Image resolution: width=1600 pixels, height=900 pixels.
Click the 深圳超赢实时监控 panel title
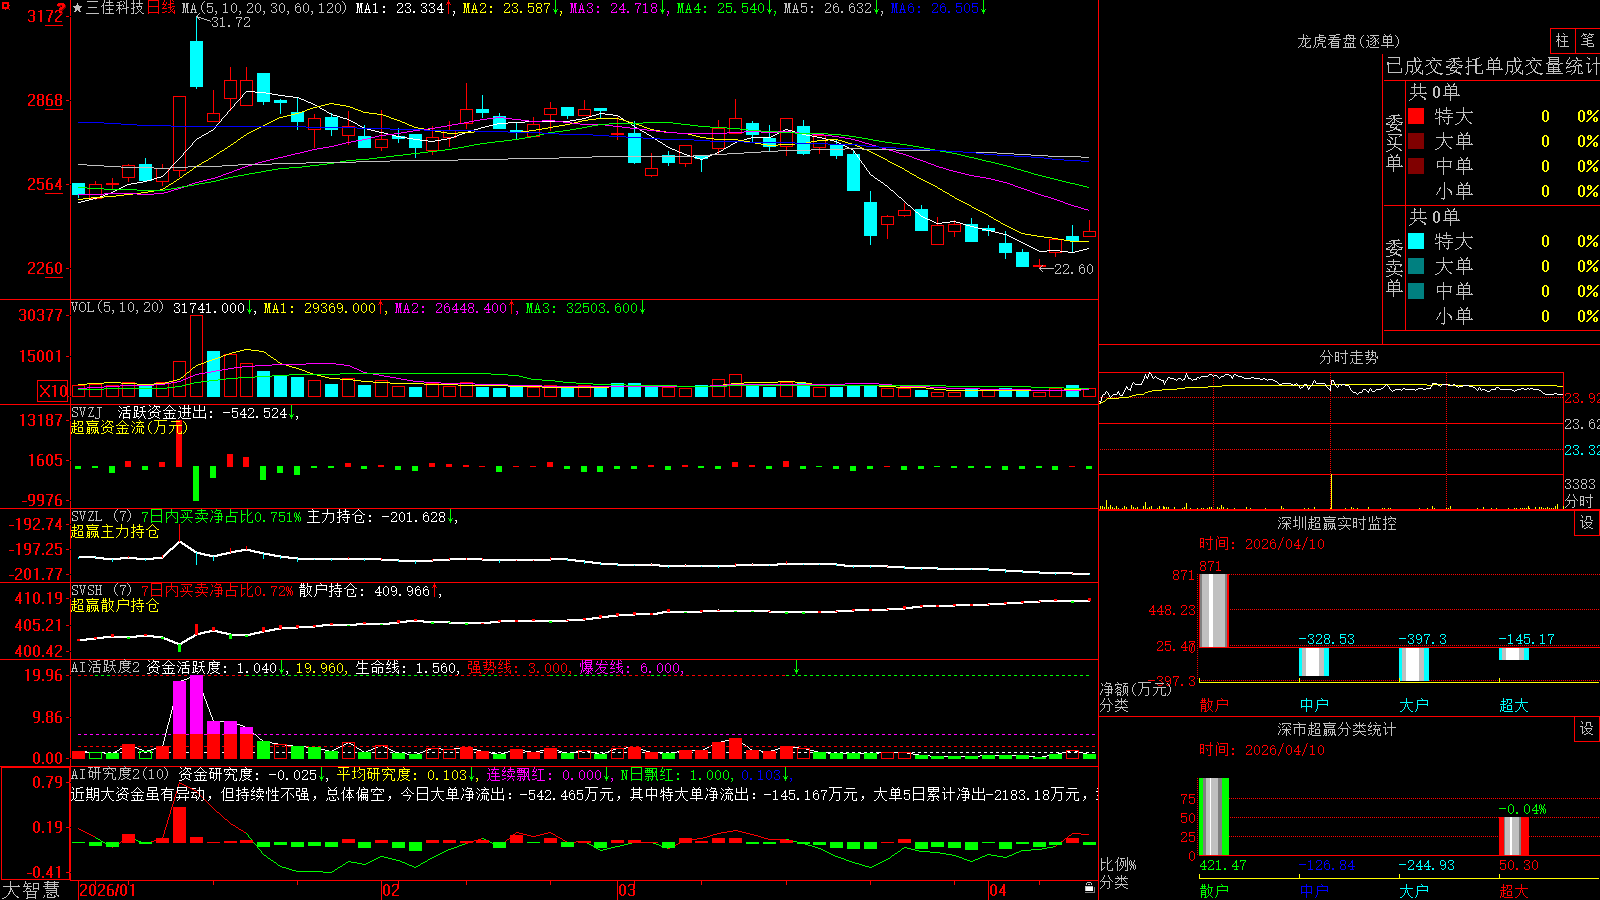pos(1337,523)
